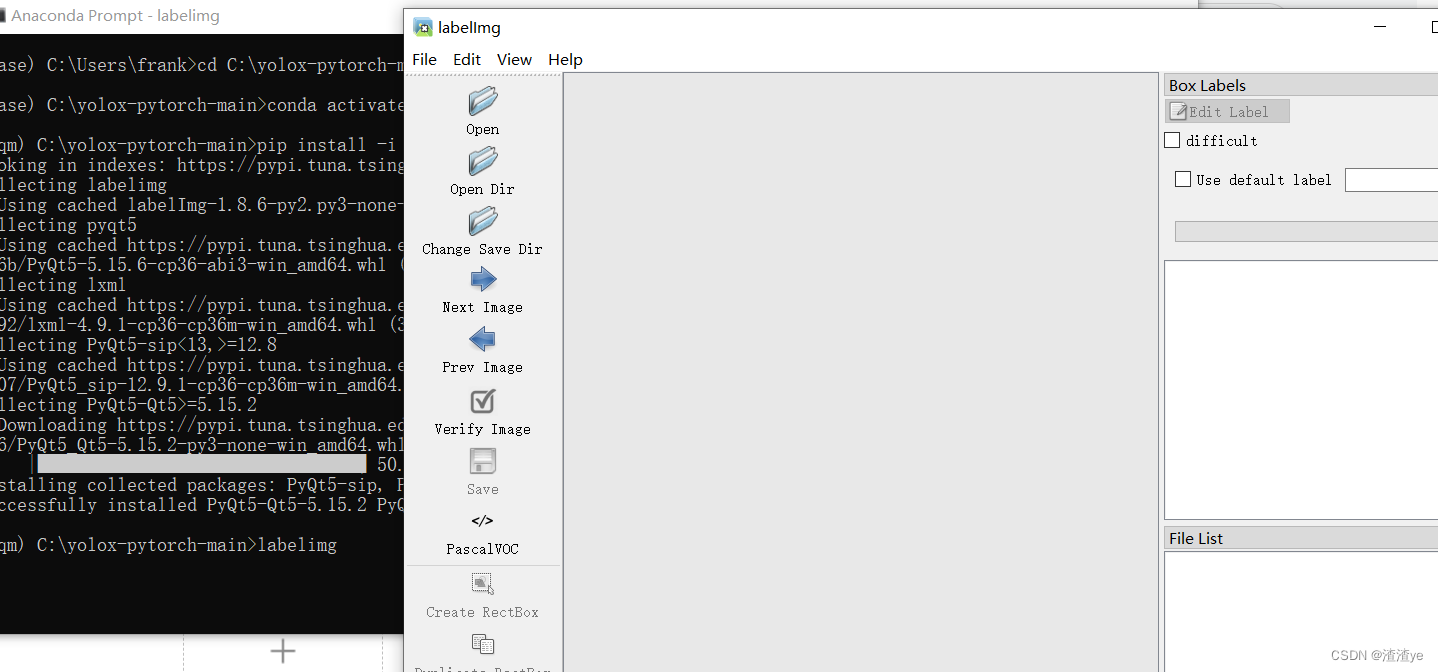Image resolution: width=1438 pixels, height=672 pixels.
Task: Click the file list area
Action: (x=1301, y=611)
